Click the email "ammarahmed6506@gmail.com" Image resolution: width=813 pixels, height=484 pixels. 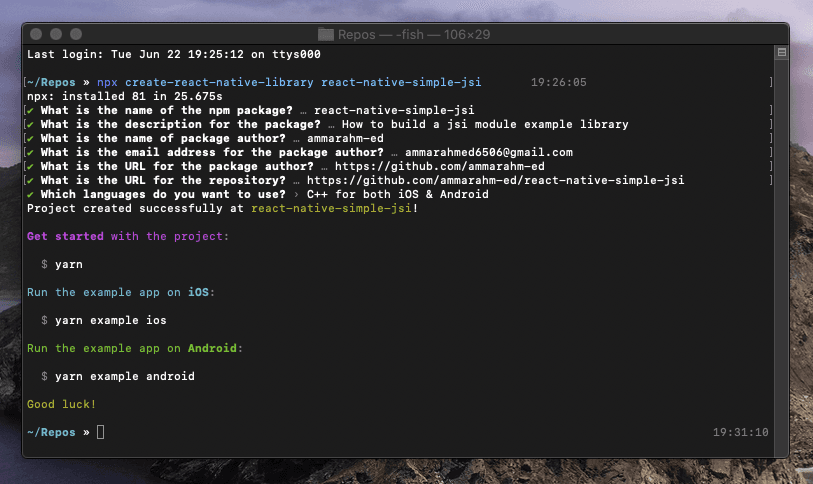point(489,153)
